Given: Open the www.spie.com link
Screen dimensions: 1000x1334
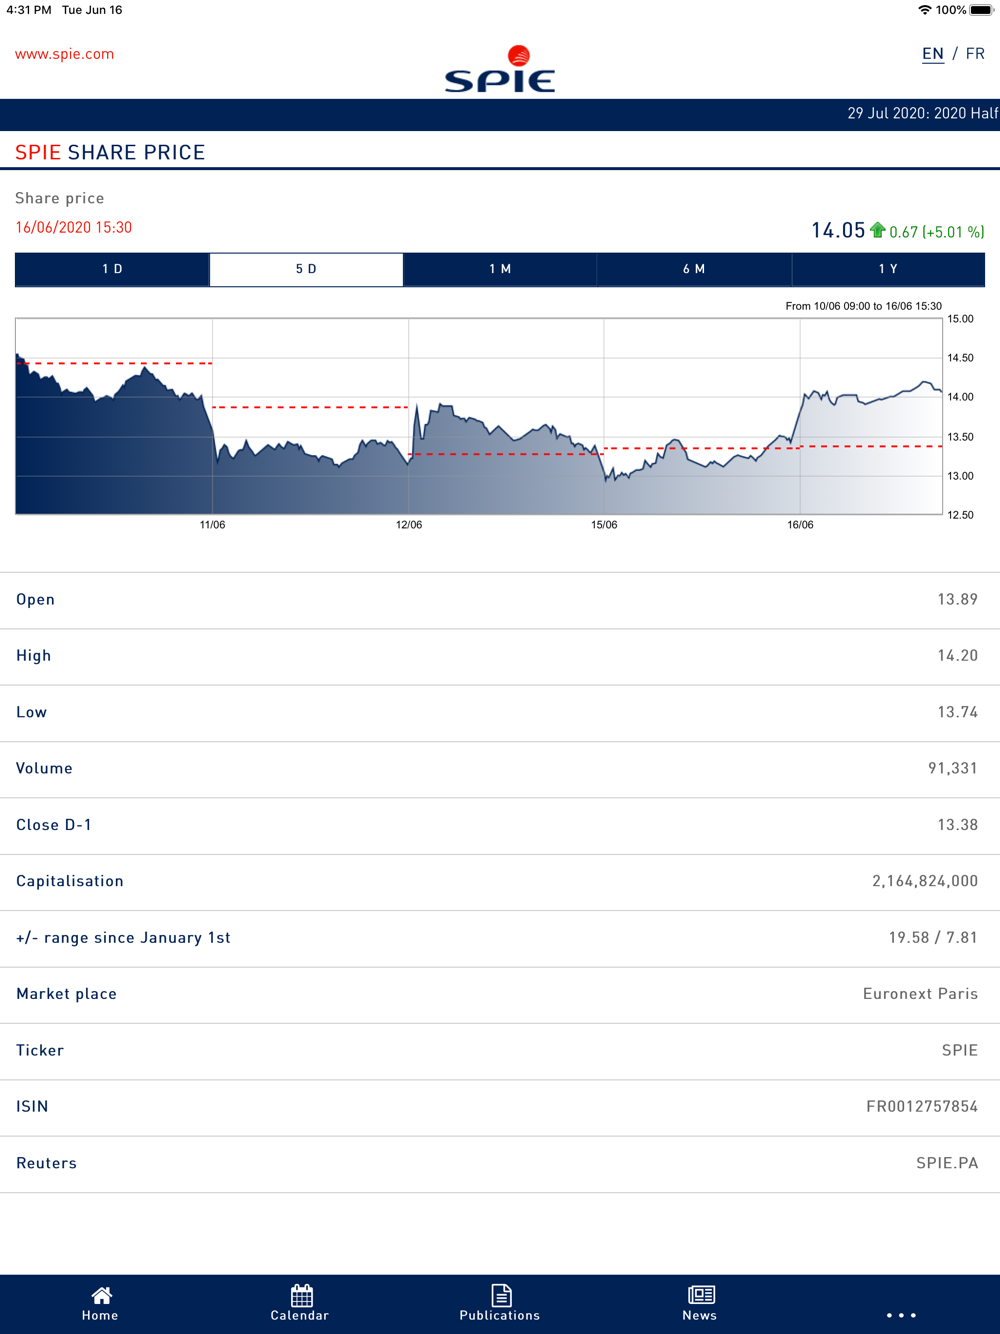Looking at the screenshot, I should (x=64, y=54).
